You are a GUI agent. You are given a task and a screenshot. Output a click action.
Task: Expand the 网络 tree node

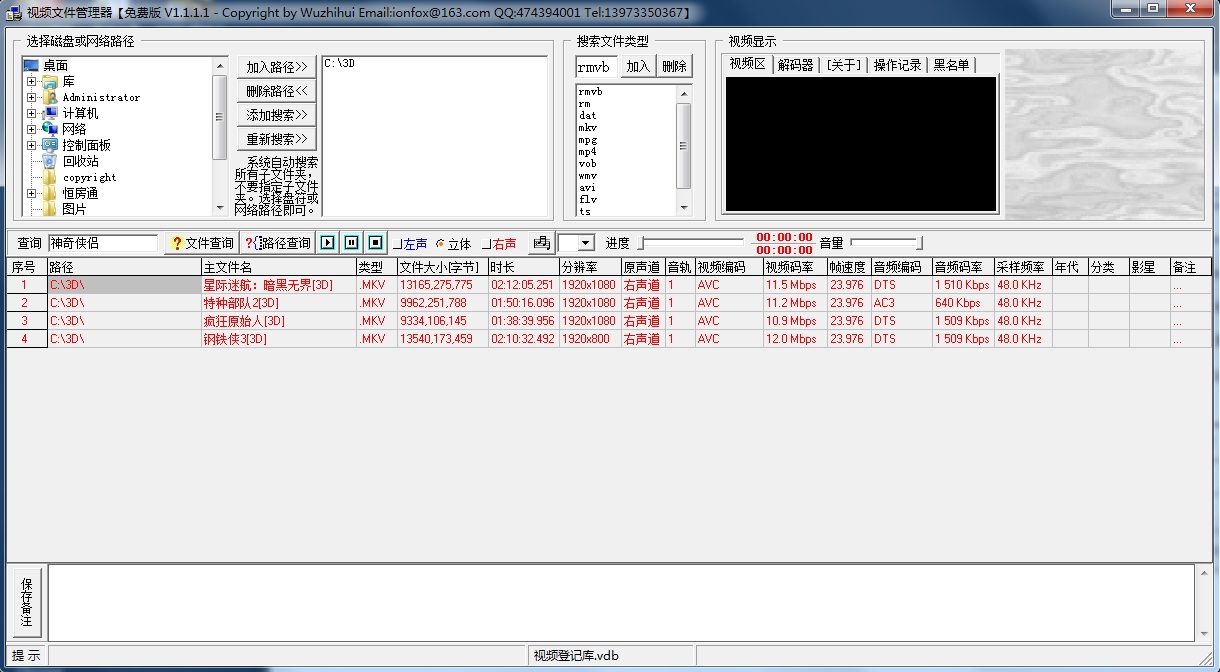(x=31, y=130)
